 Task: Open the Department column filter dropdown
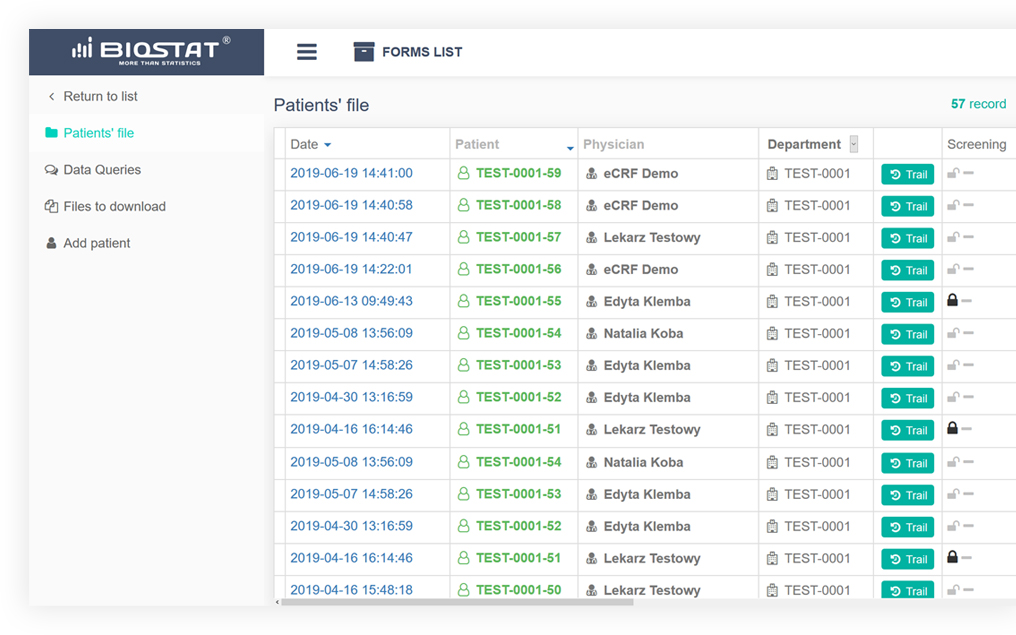click(x=853, y=144)
